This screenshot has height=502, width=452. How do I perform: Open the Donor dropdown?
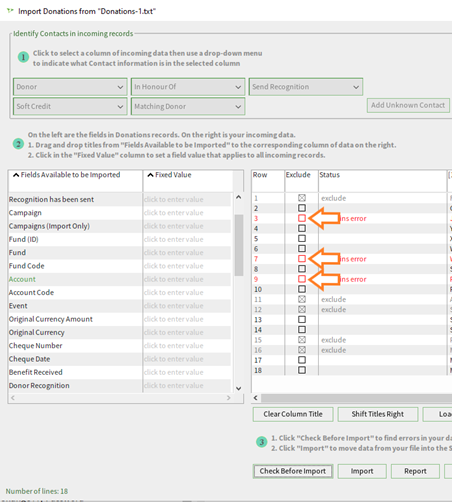(x=70, y=87)
